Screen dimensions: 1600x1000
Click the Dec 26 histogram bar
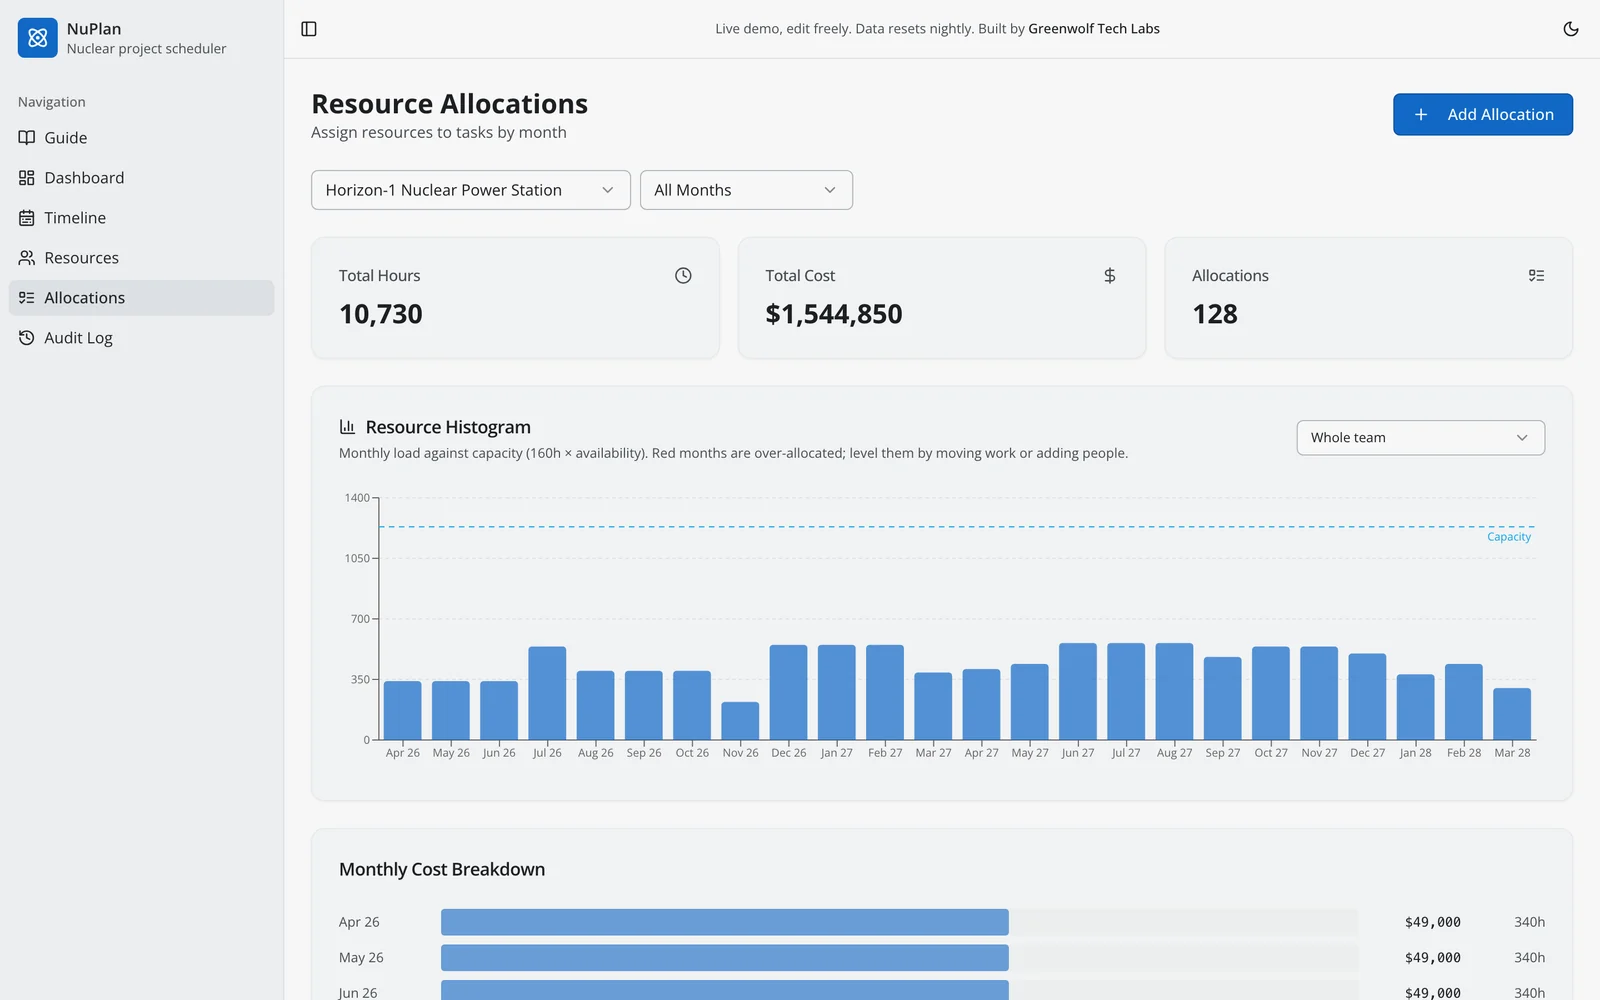(x=788, y=693)
